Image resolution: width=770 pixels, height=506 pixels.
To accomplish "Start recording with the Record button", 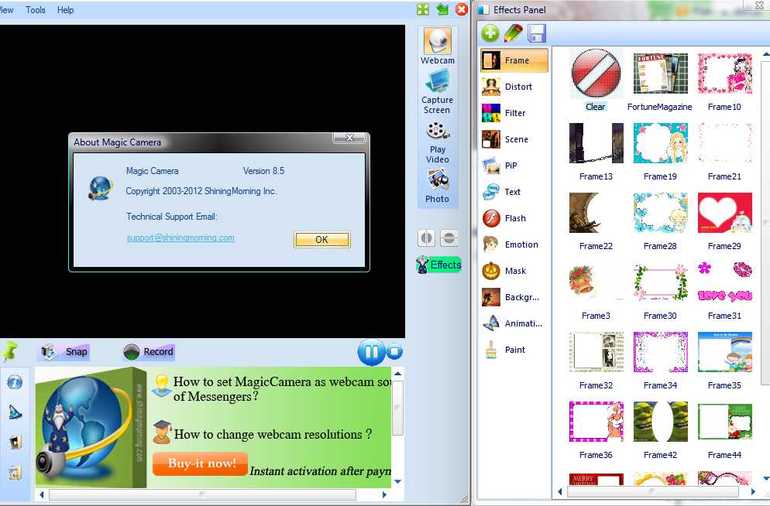I will [x=149, y=352].
